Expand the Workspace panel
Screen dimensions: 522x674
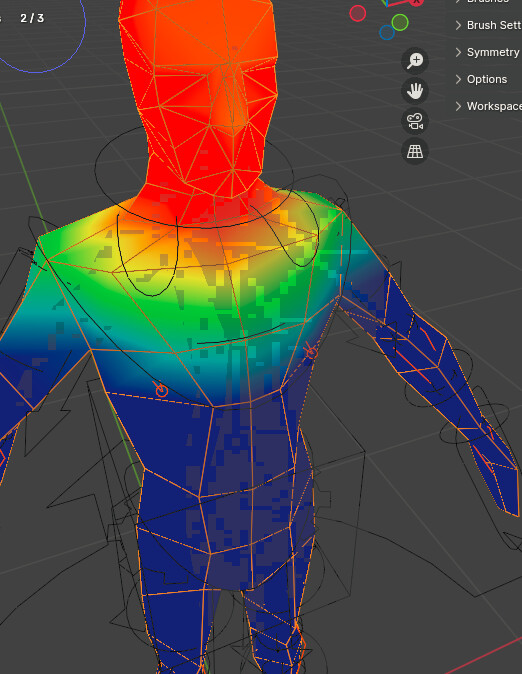tap(488, 106)
